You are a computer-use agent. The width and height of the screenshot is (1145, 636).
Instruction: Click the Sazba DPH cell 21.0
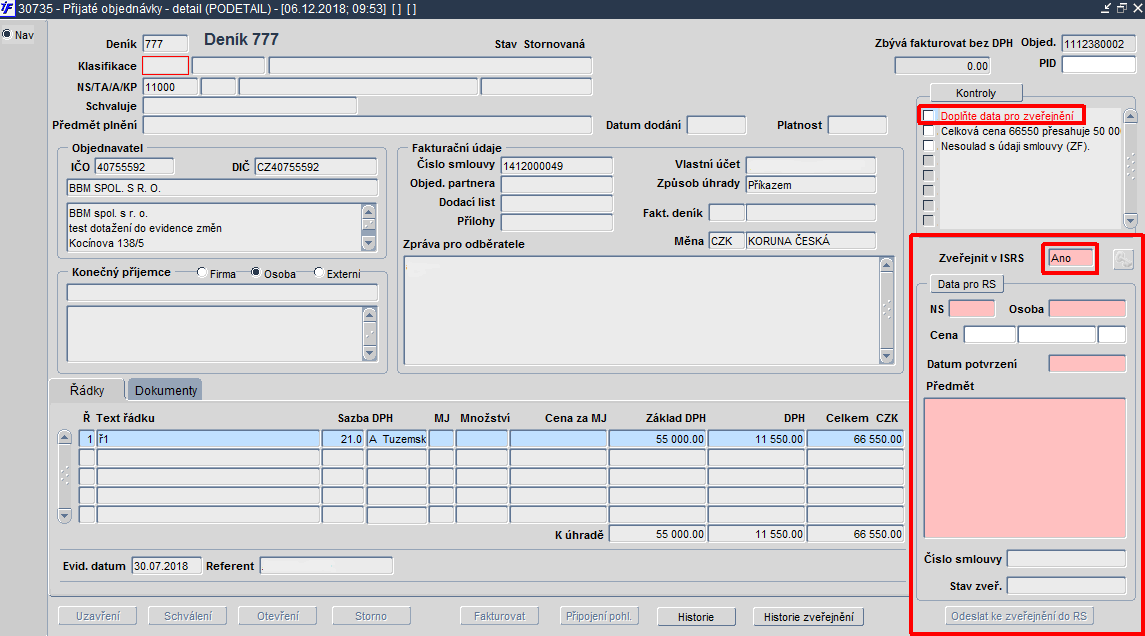pos(343,439)
